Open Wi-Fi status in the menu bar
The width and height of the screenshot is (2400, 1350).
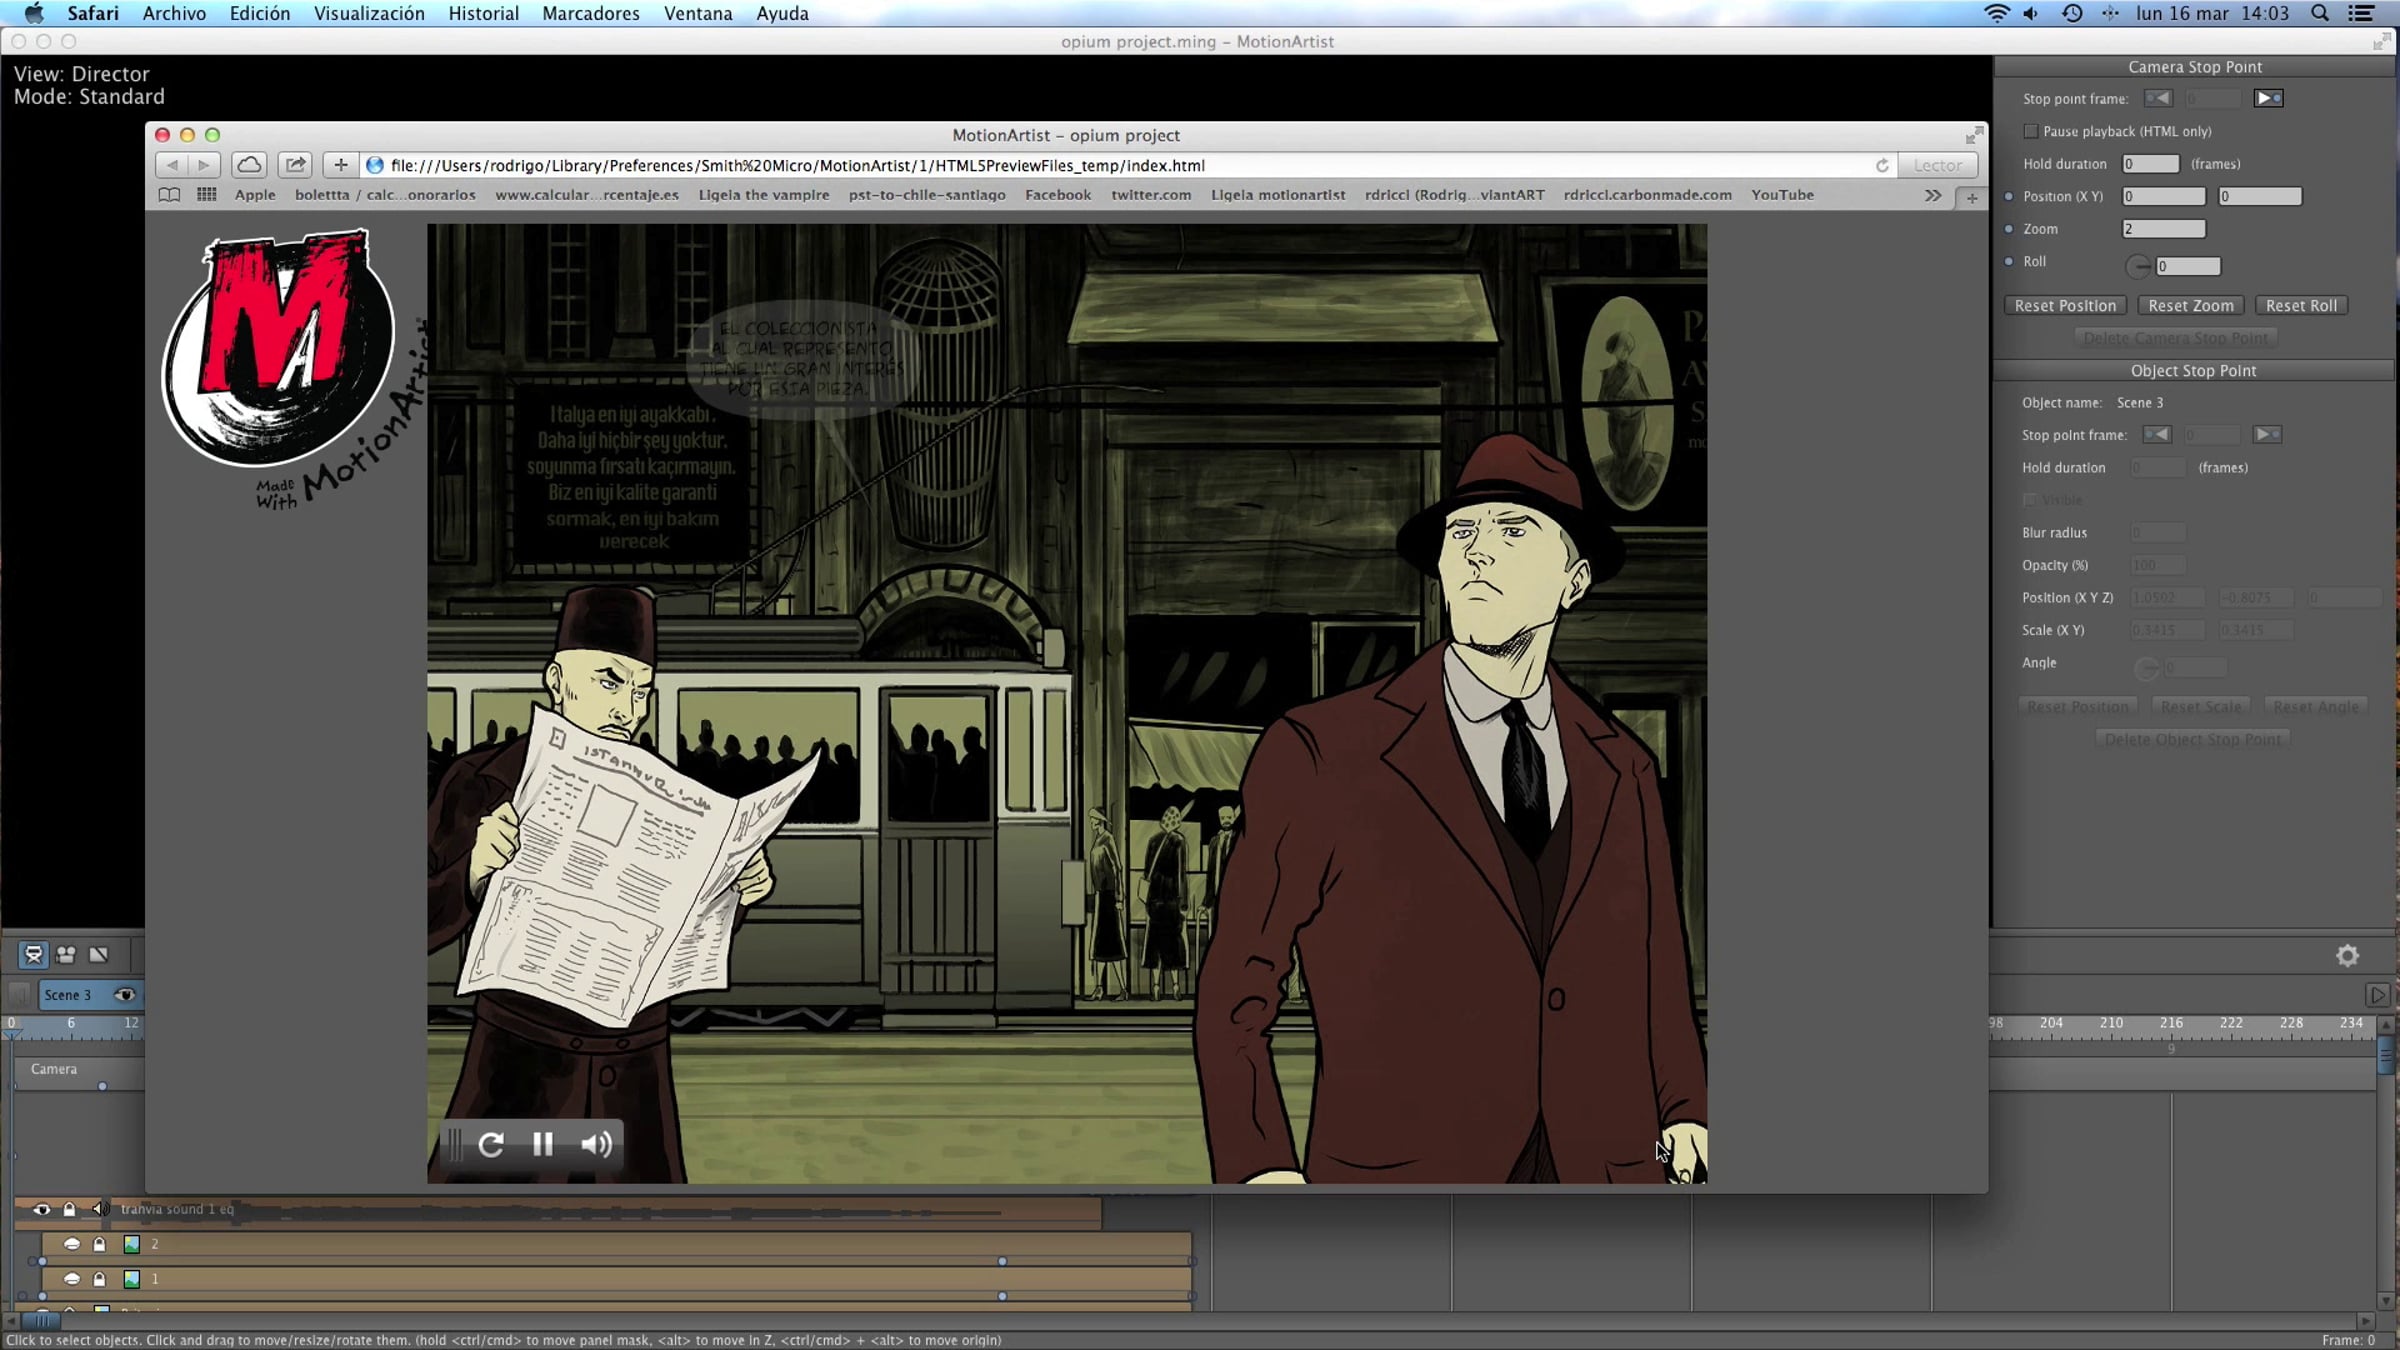[x=1997, y=13]
